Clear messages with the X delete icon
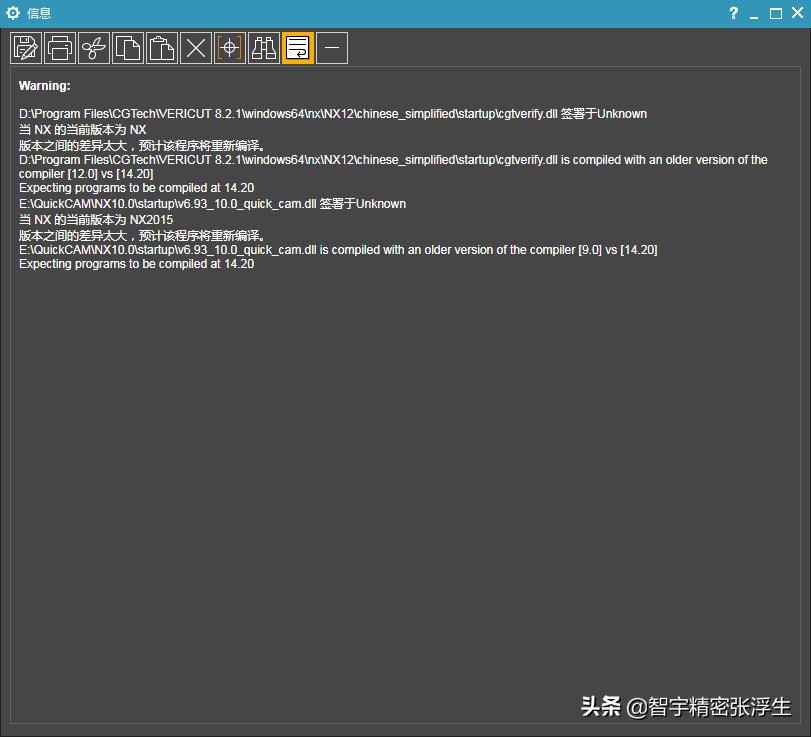The image size is (811, 737). coord(195,47)
